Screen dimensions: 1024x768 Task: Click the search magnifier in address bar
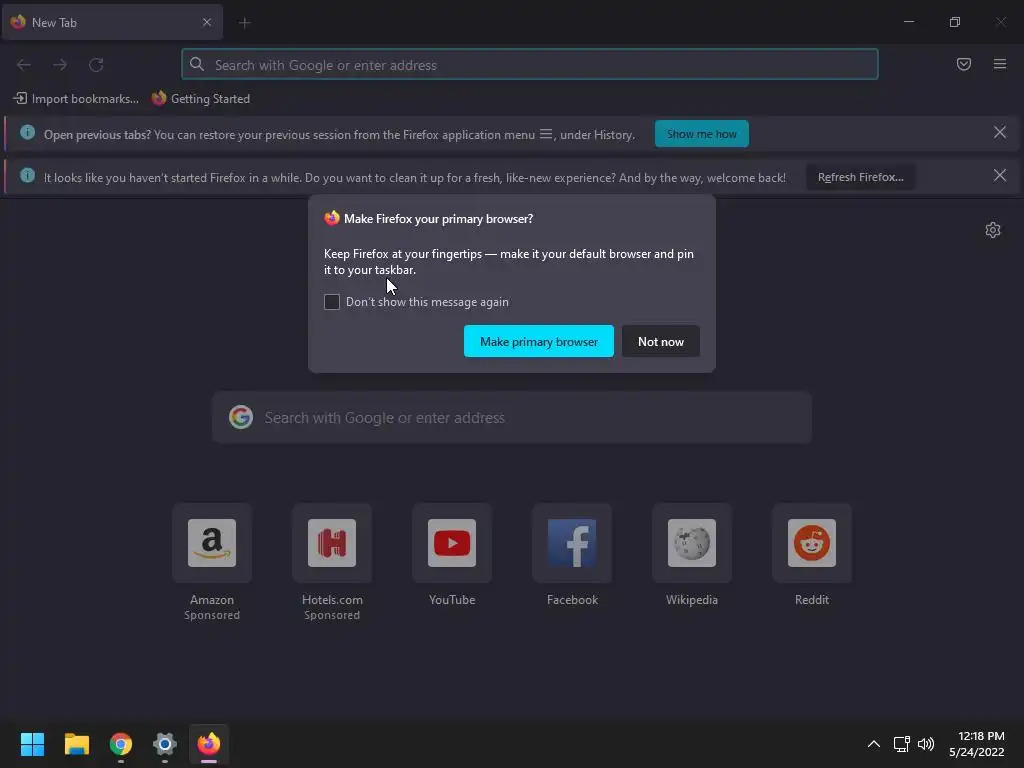point(197,64)
